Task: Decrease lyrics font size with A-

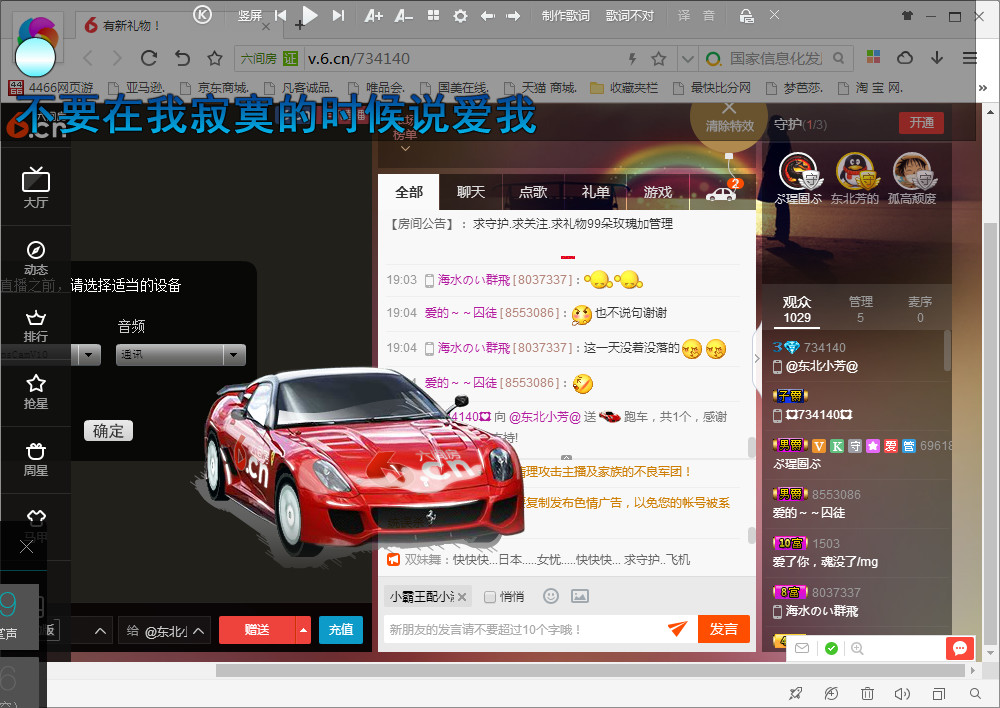Action: click(404, 16)
